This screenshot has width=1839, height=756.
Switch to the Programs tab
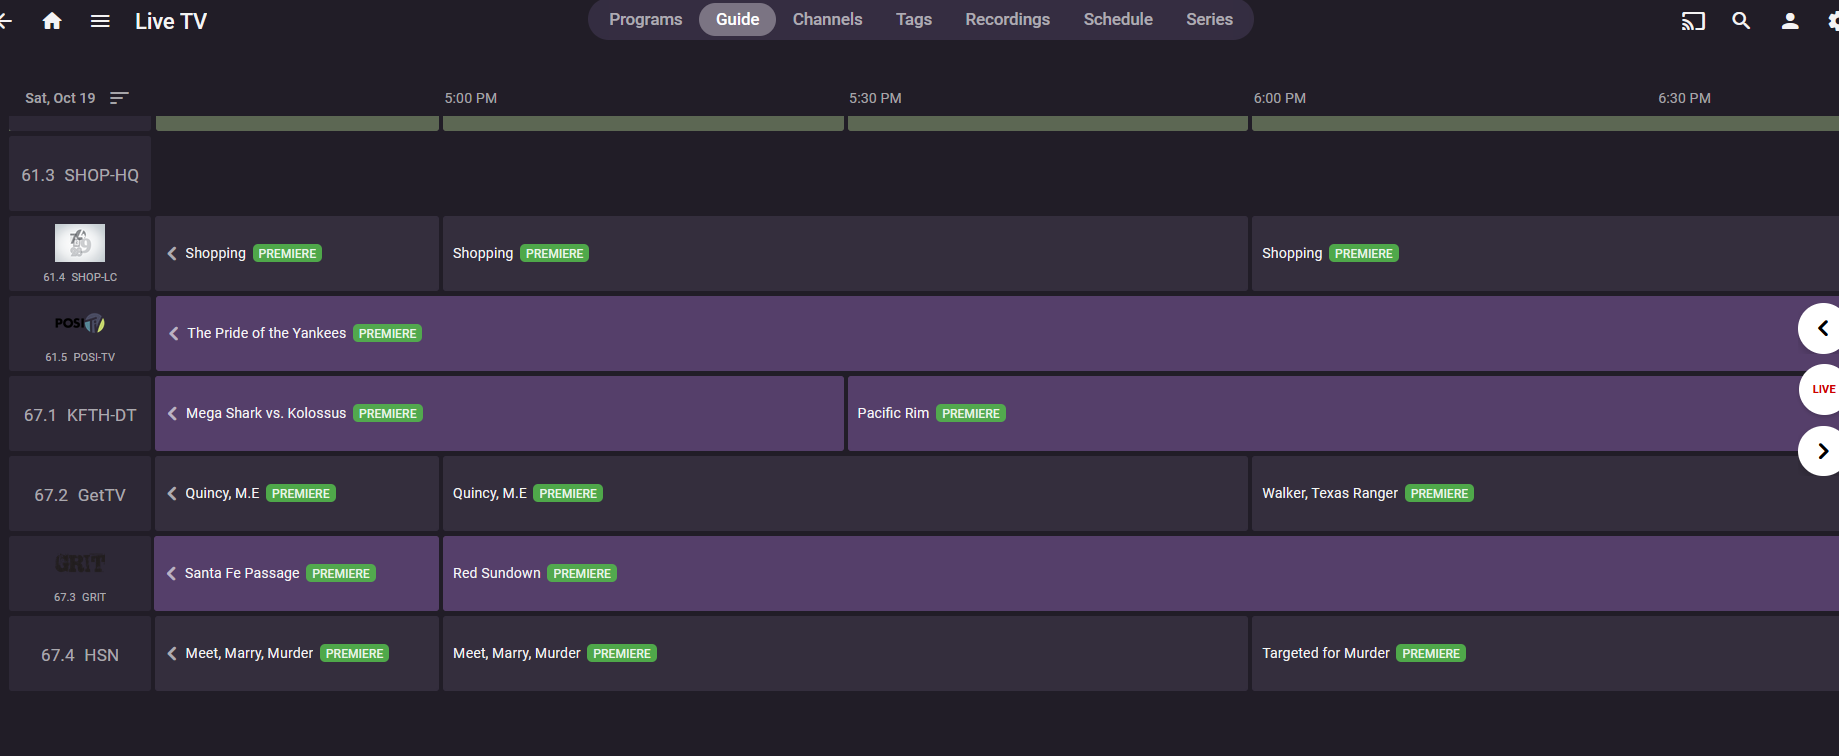[645, 20]
